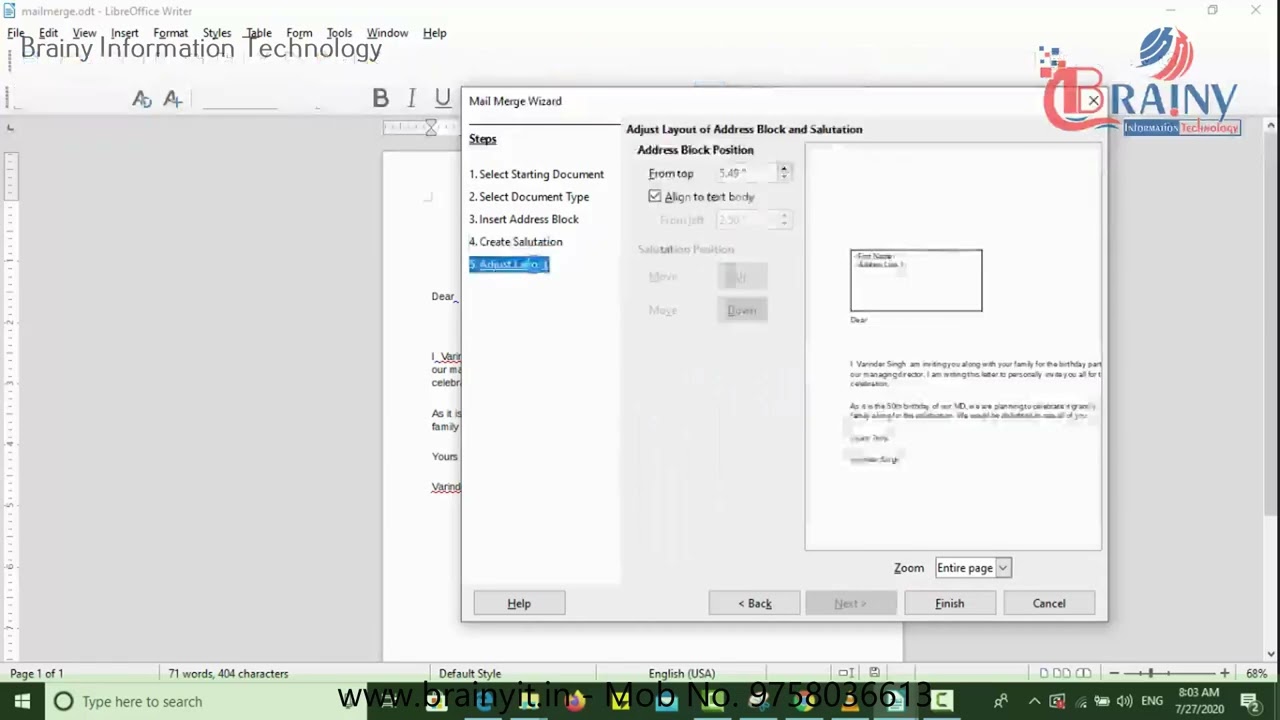Viewport: 1280px width, 720px height.
Task: Open the Table menu
Action: [x=258, y=33]
